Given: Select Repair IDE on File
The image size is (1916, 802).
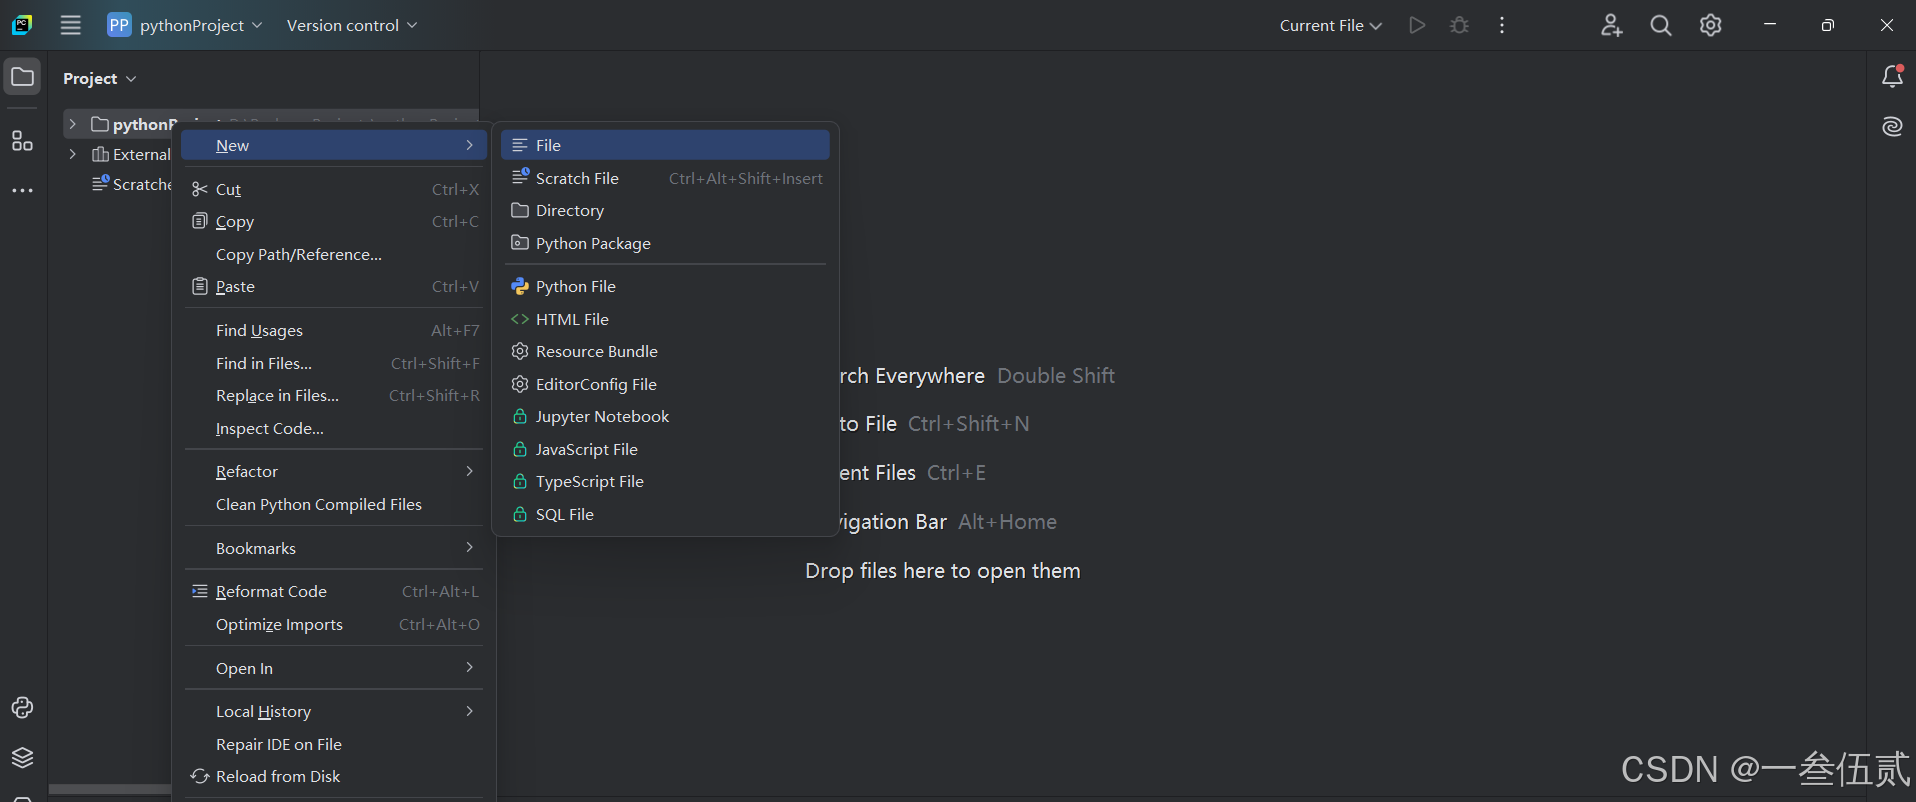Looking at the screenshot, I should pyautogui.click(x=334, y=744).
